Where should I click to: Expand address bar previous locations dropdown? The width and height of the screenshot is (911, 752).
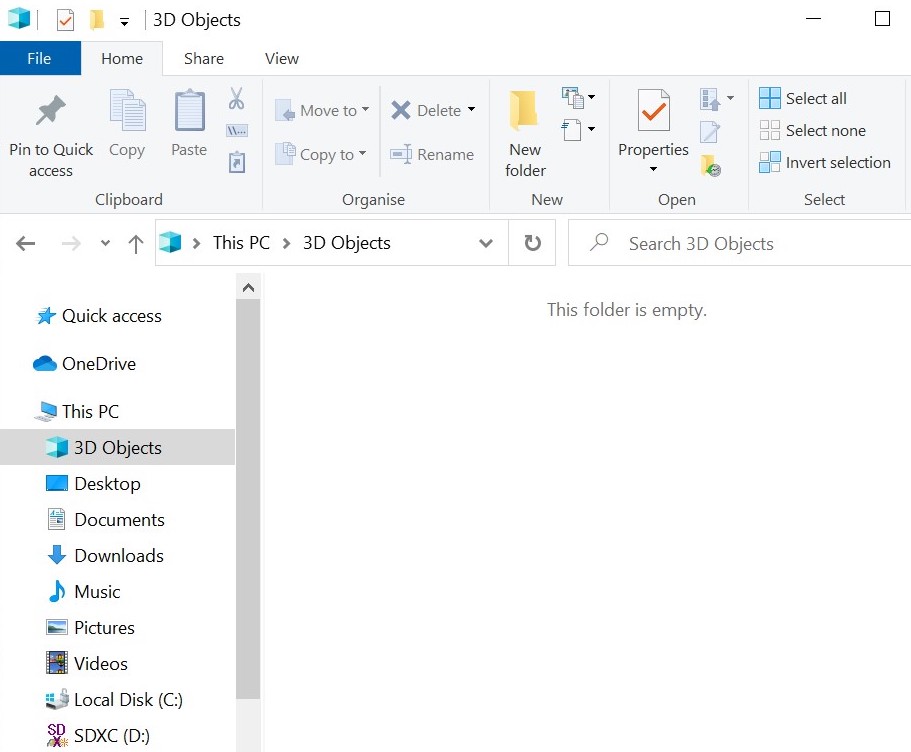click(486, 243)
